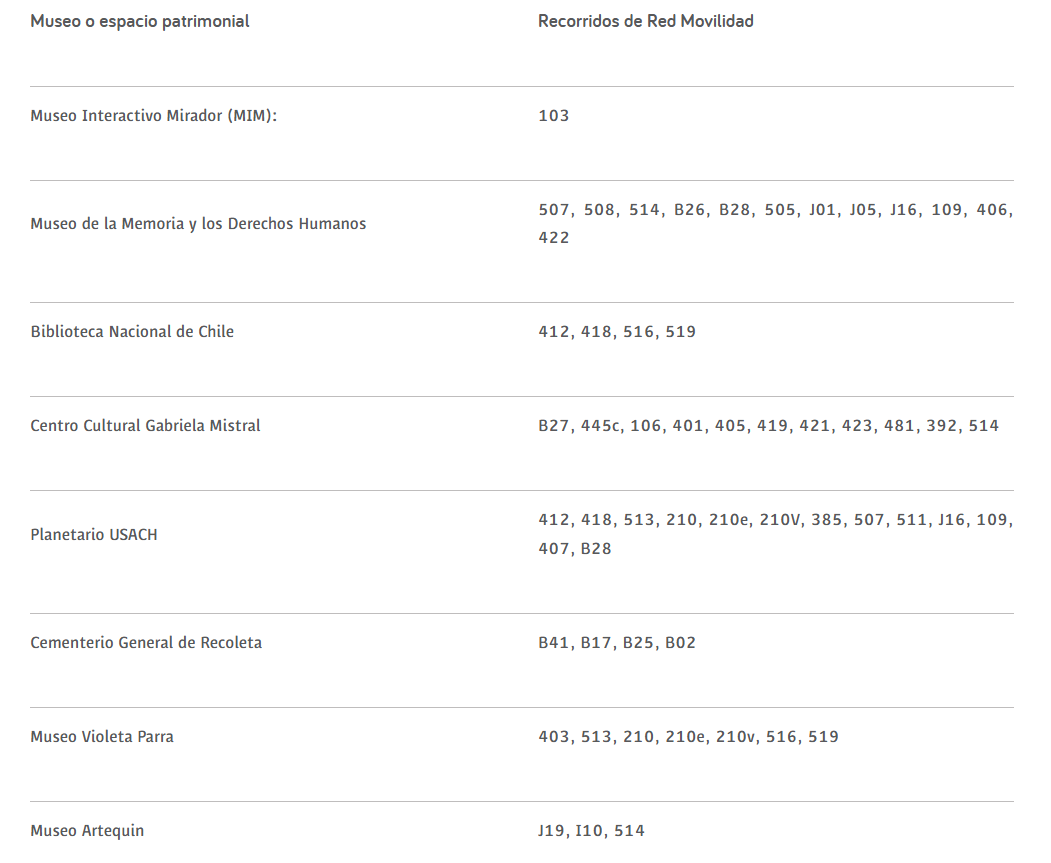
Task: Select Museo de la Memoria y los Derechos Humanos
Action: (198, 224)
